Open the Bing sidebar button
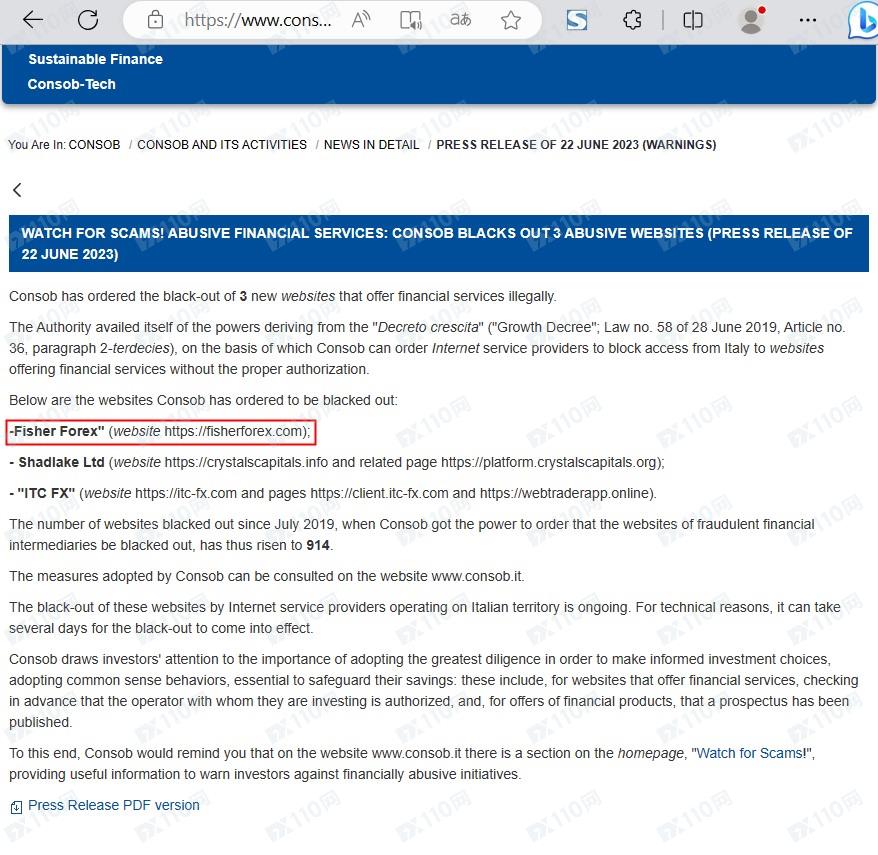 coord(862,22)
